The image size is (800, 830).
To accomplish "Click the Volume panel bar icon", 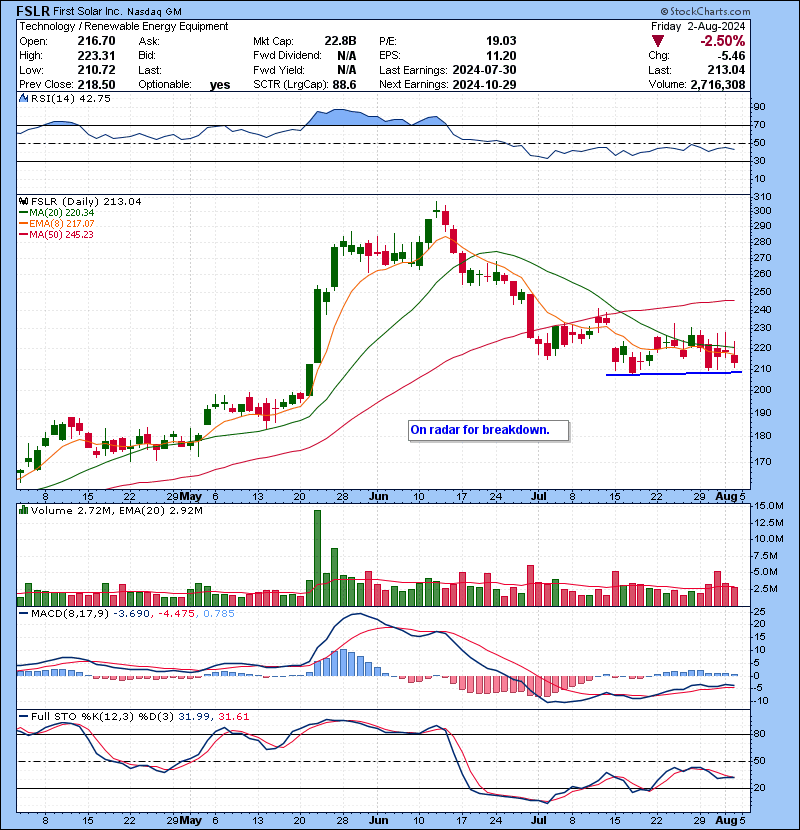I will coord(23,510).
